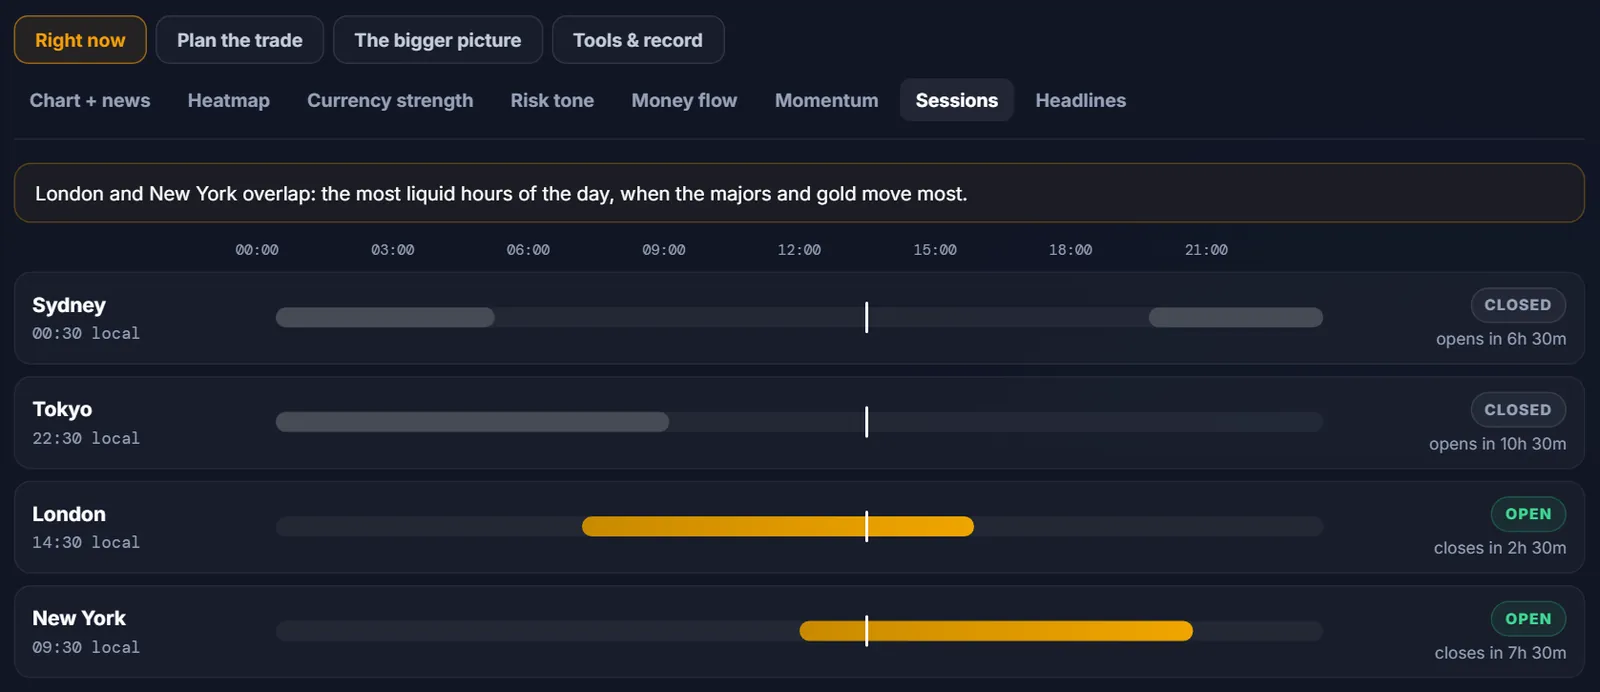Click the "00:30 local" Sydney time
The width and height of the screenshot is (1600, 692).
(86, 333)
